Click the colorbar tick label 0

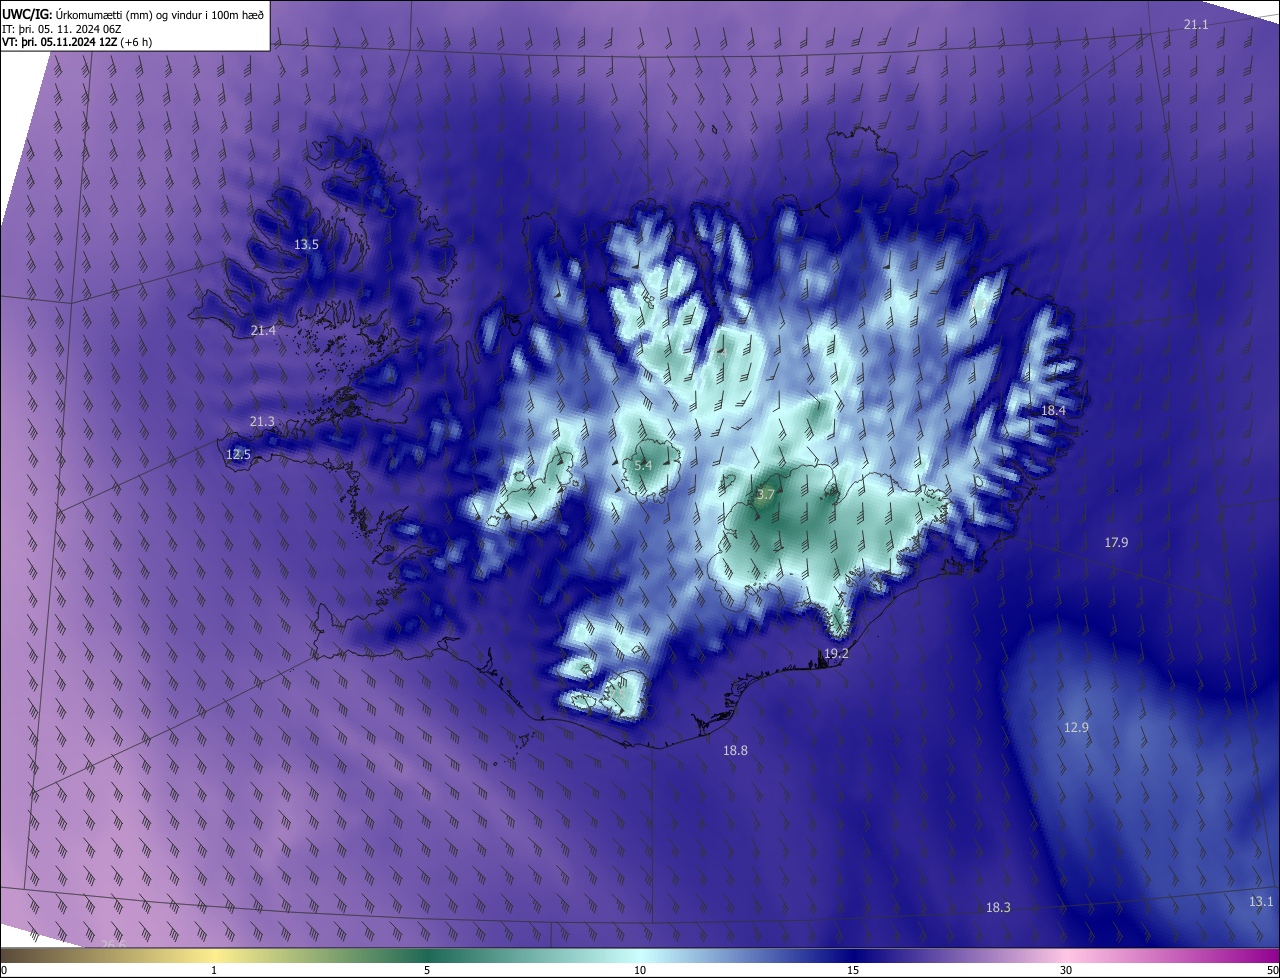pos(4,970)
